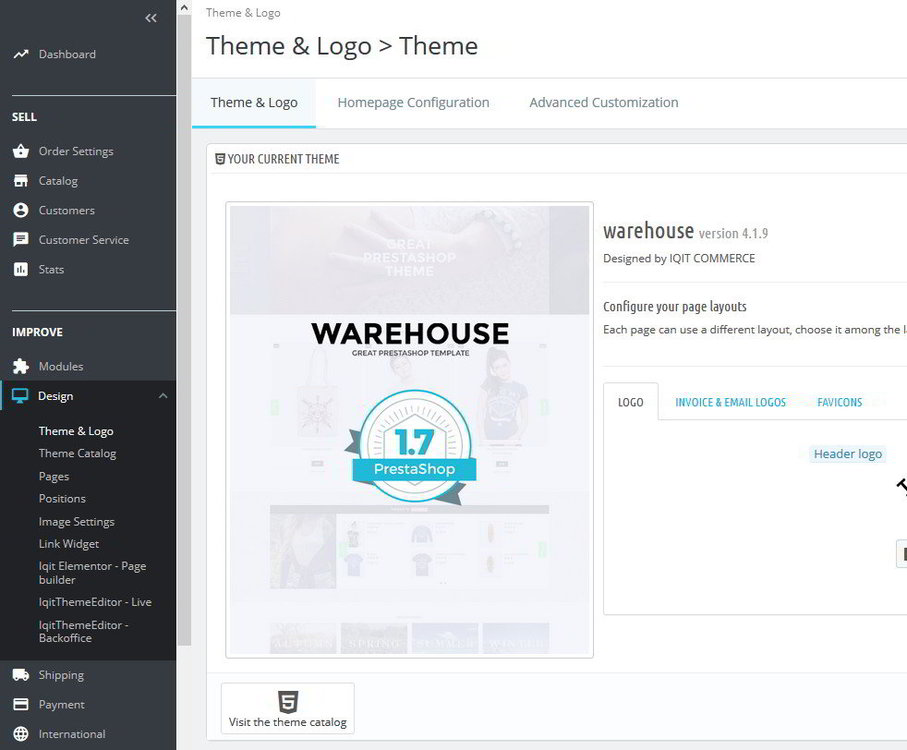Image resolution: width=907 pixels, height=750 pixels.
Task: Switch to Theme & Logo tab
Action: pyautogui.click(x=254, y=103)
